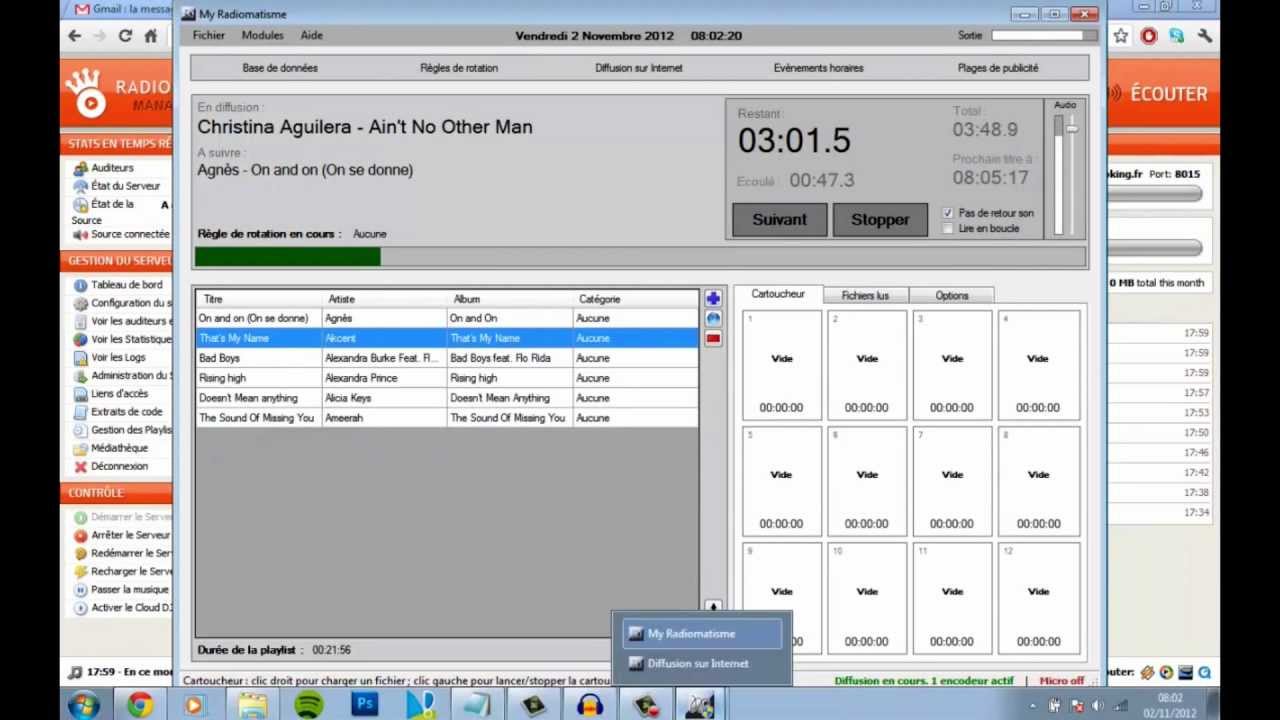The width and height of the screenshot is (1280, 720).
Task: Click cartridge slot 8
Action: coord(1038,481)
